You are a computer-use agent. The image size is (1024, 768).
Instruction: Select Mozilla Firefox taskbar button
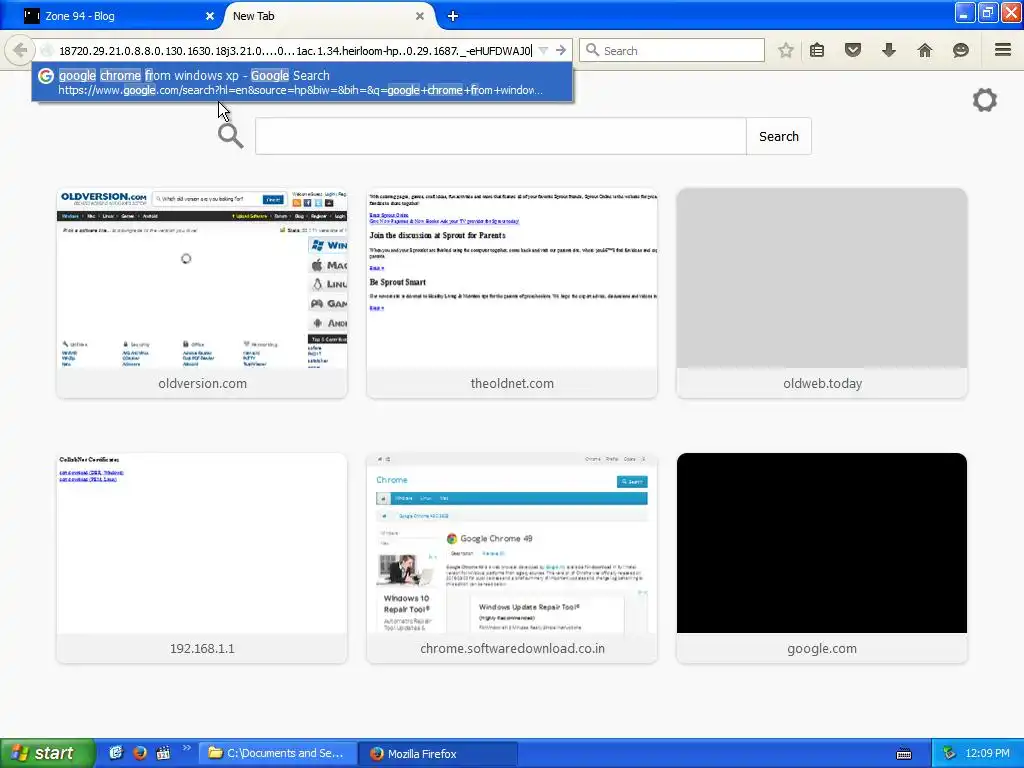439,753
